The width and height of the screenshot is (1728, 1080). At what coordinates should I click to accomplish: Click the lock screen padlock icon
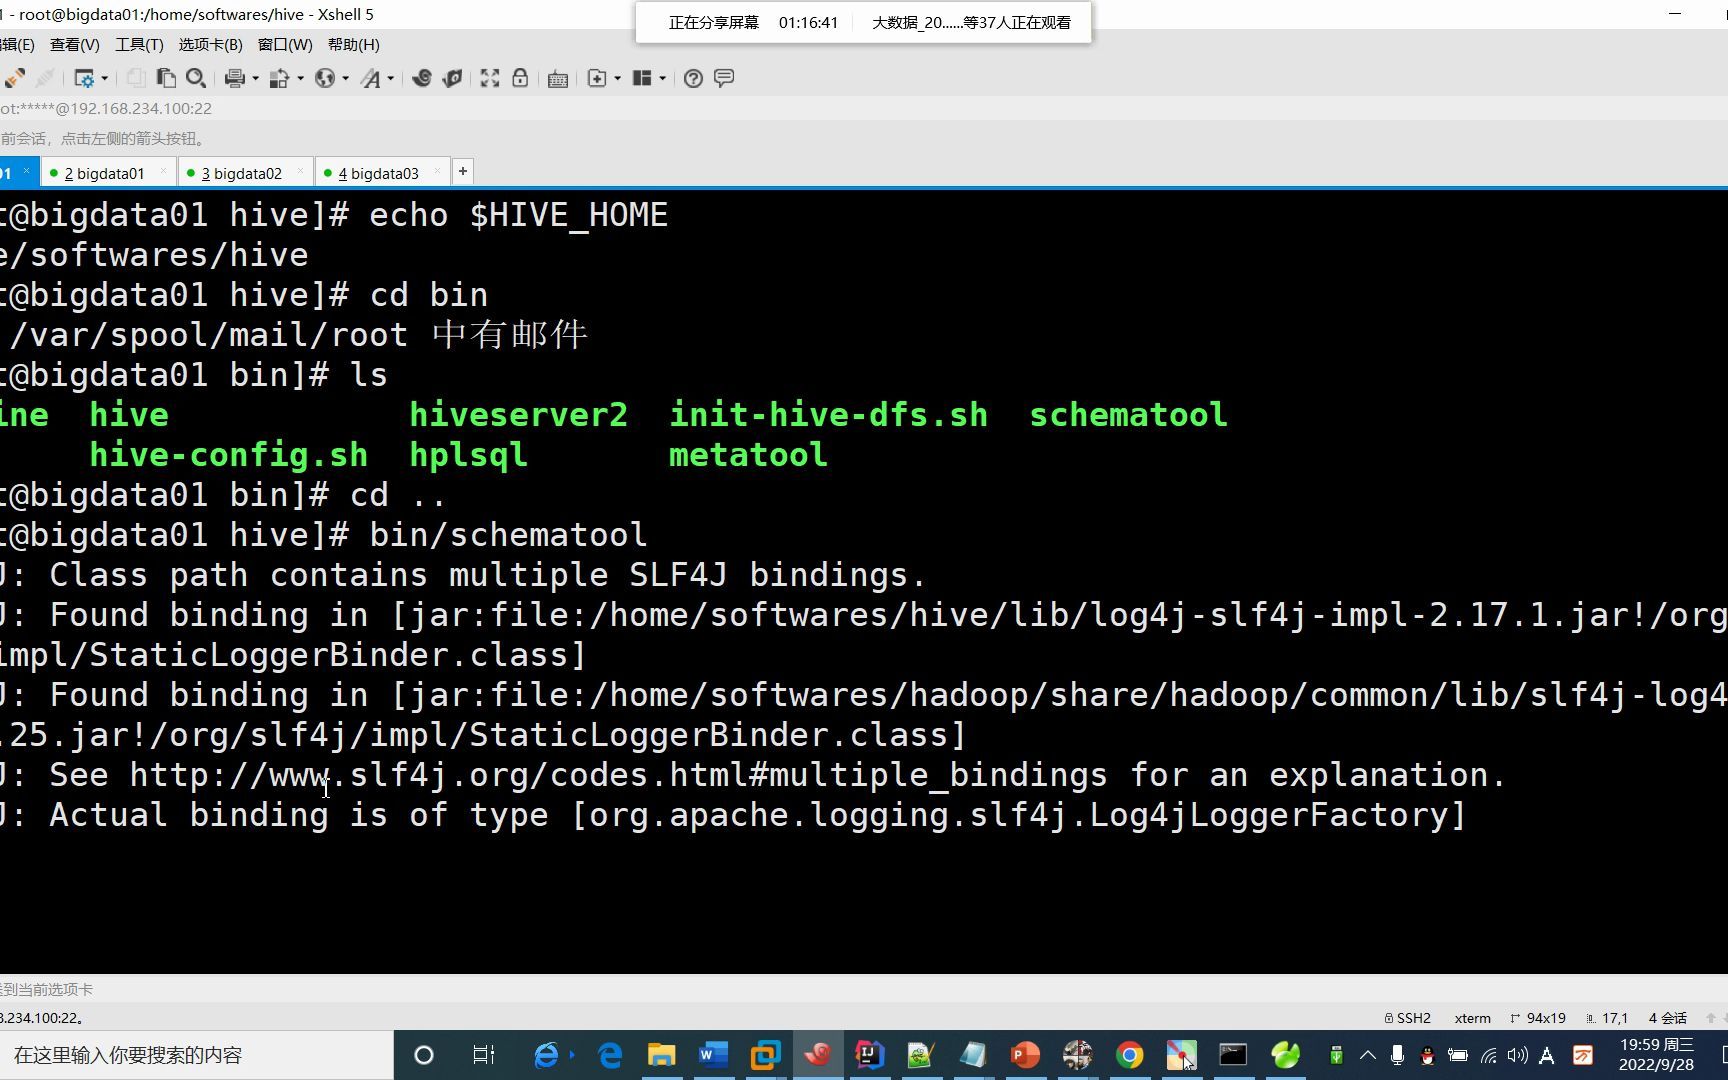click(520, 78)
